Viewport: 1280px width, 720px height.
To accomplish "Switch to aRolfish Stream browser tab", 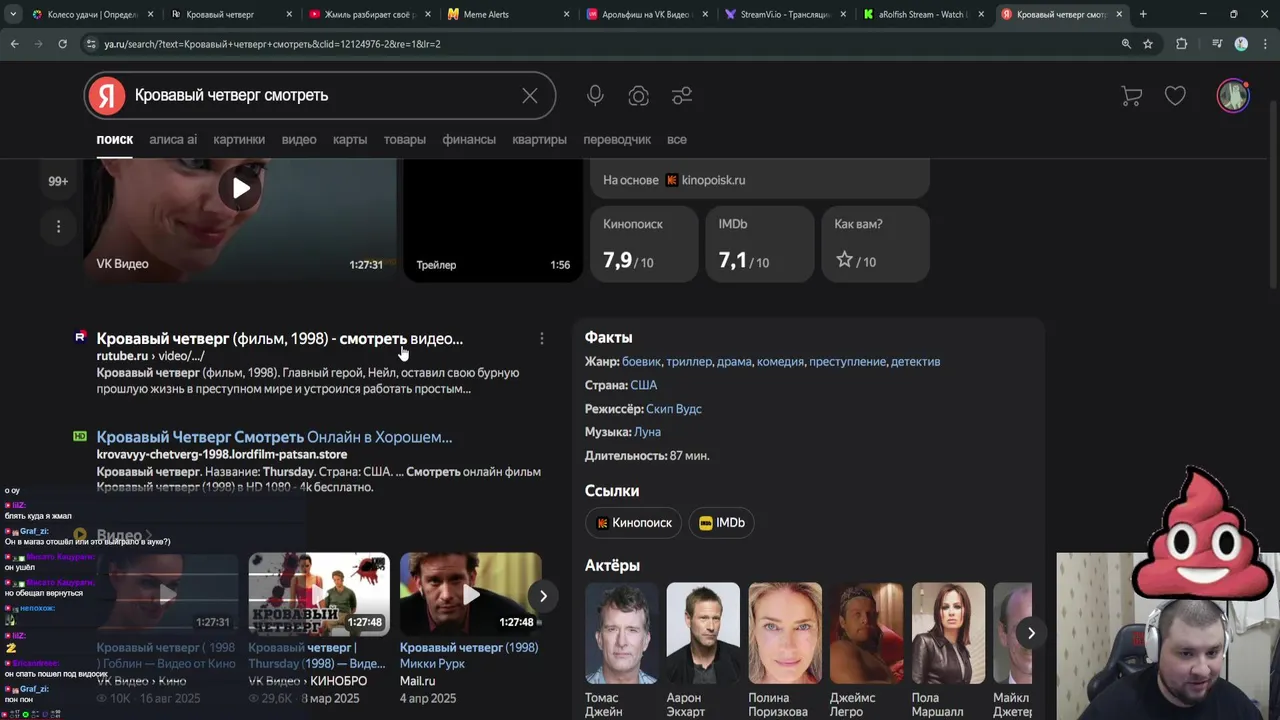I will [924, 14].
